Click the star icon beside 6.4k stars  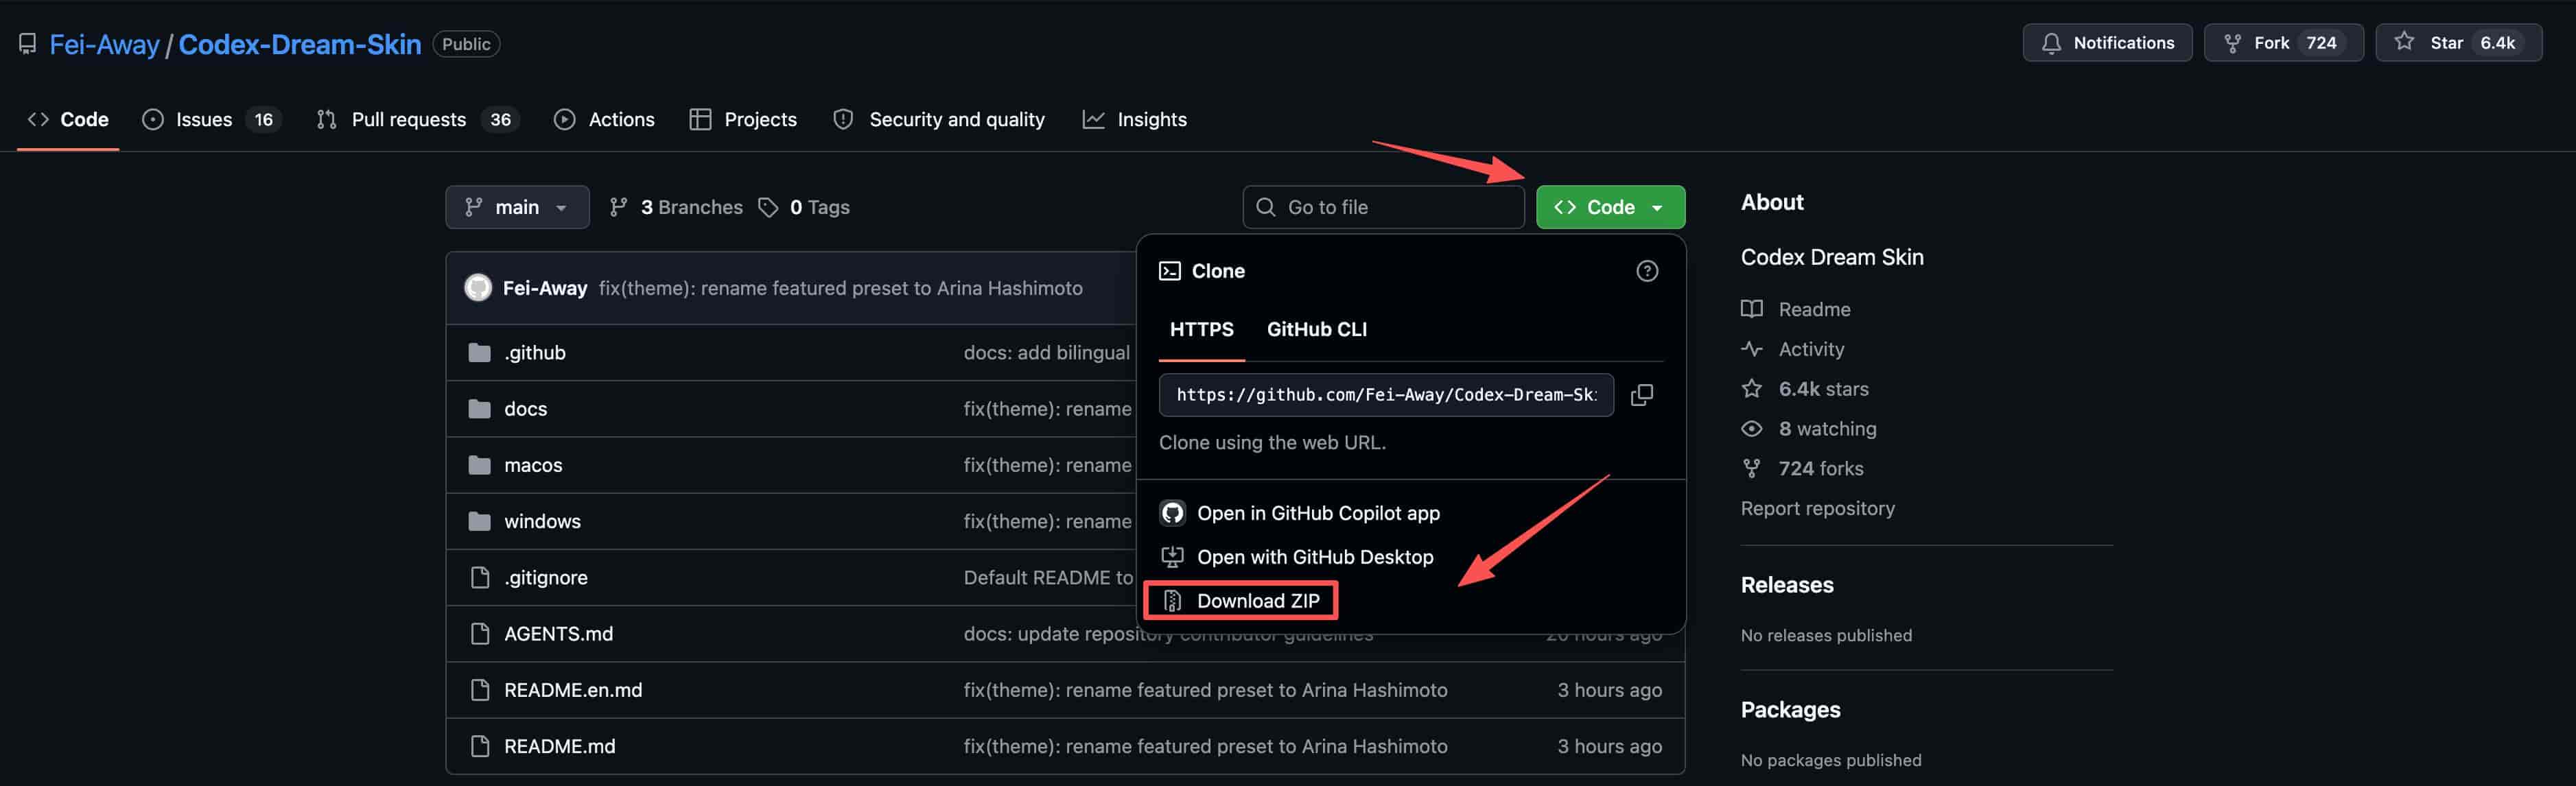pos(1752,389)
